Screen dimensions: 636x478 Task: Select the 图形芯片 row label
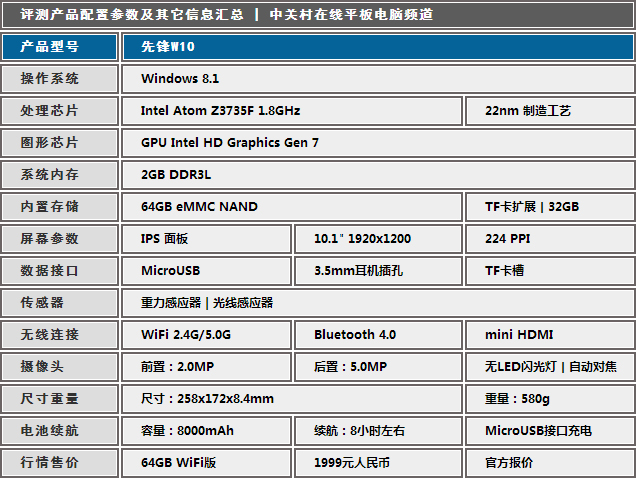pos(60,143)
